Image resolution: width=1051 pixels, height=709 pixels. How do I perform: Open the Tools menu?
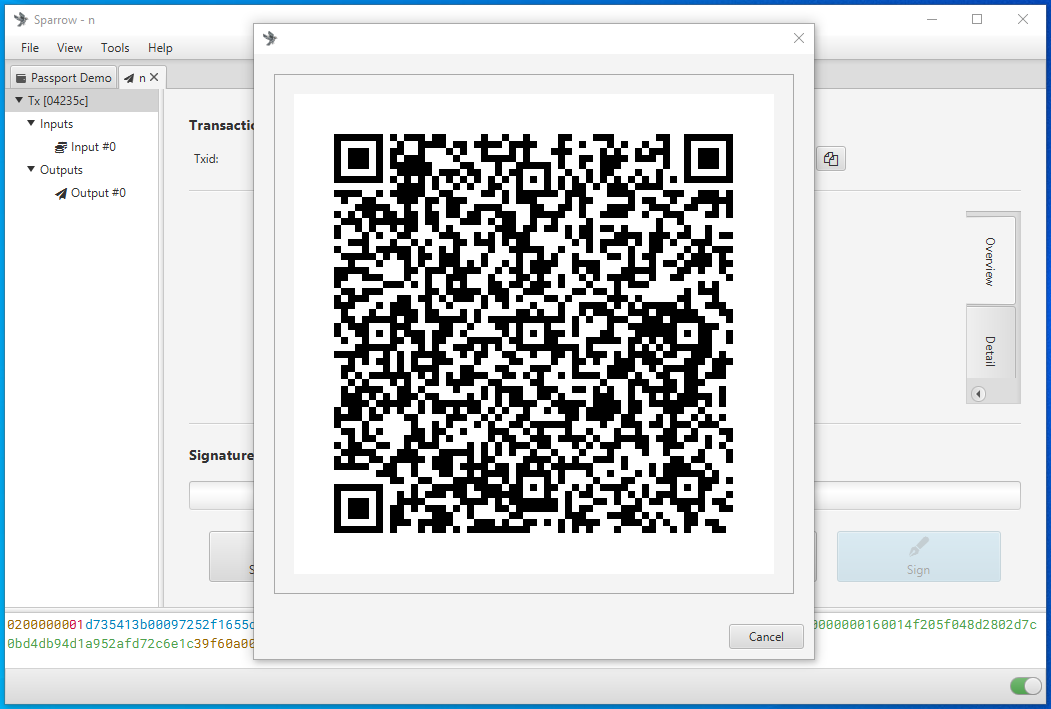(x=115, y=48)
